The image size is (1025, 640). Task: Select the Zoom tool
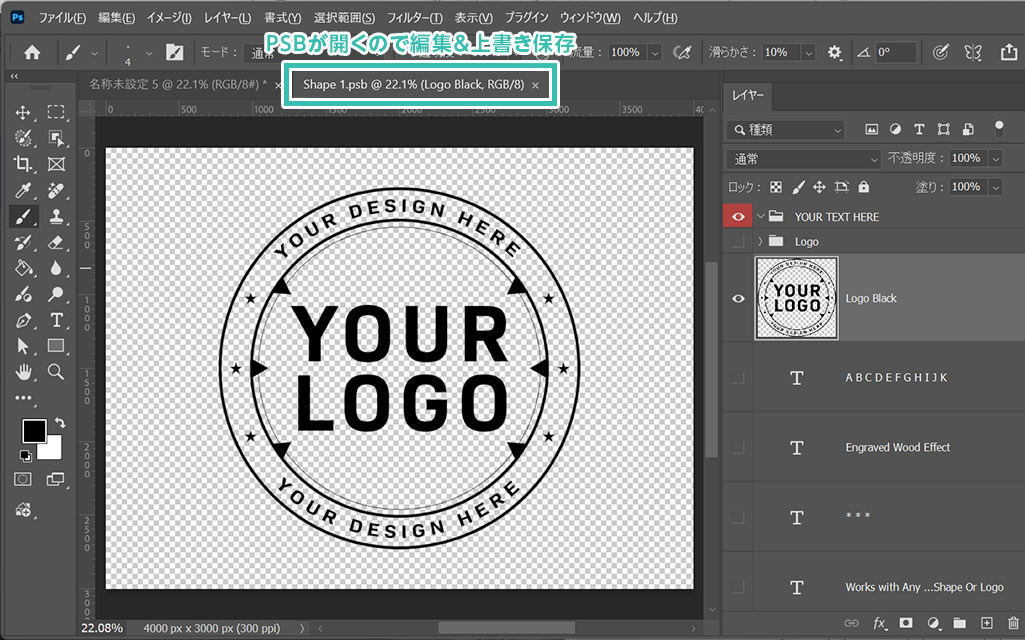coord(56,372)
